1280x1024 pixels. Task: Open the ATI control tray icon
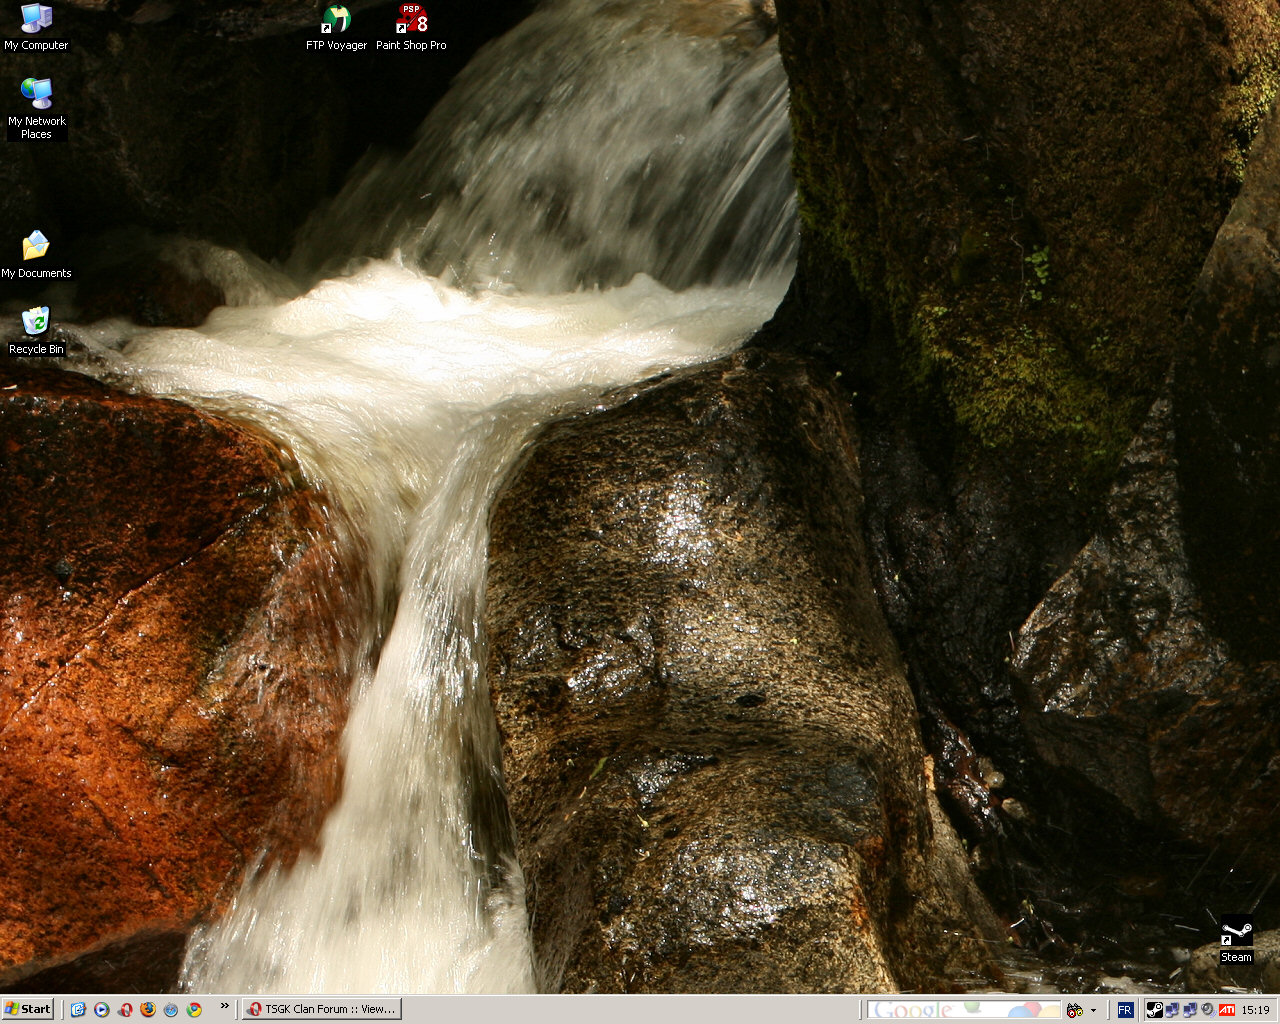pos(1226,1009)
